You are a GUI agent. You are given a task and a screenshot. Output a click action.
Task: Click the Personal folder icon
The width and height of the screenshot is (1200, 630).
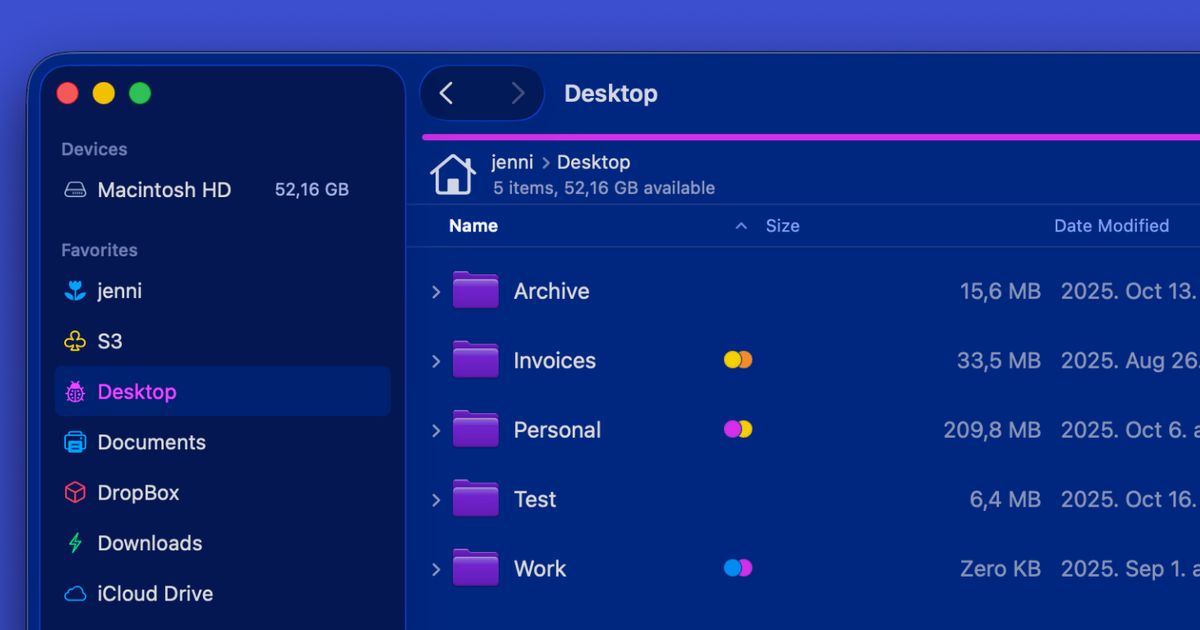tap(475, 429)
